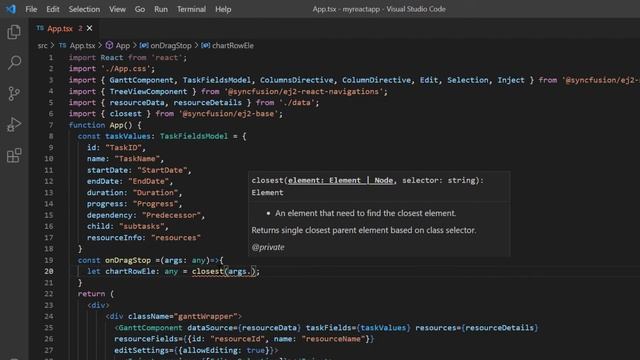Click the App.tsx breadcrumb segment
Image resolution: width=640 pixels, height=360 pixels.
coord(82,45)
